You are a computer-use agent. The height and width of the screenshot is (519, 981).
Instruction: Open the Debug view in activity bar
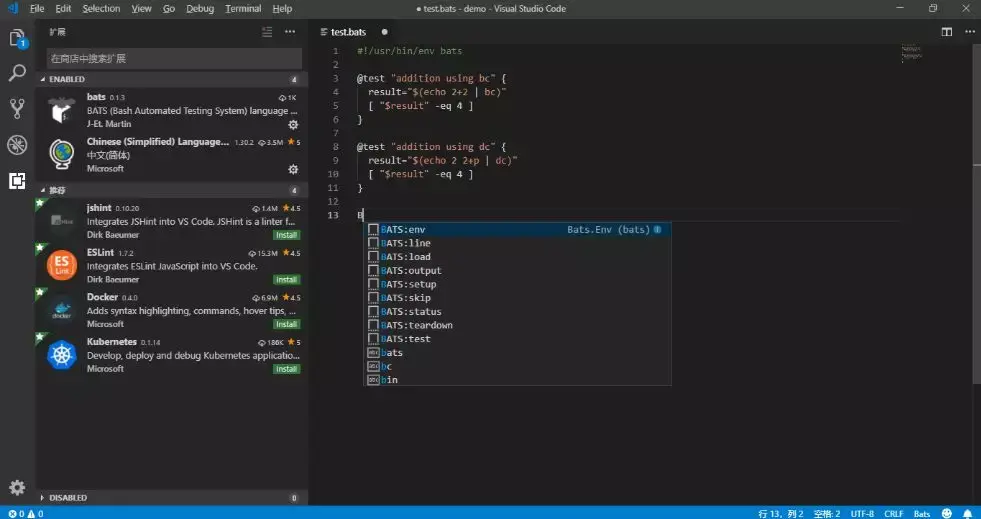click(18, 145)
